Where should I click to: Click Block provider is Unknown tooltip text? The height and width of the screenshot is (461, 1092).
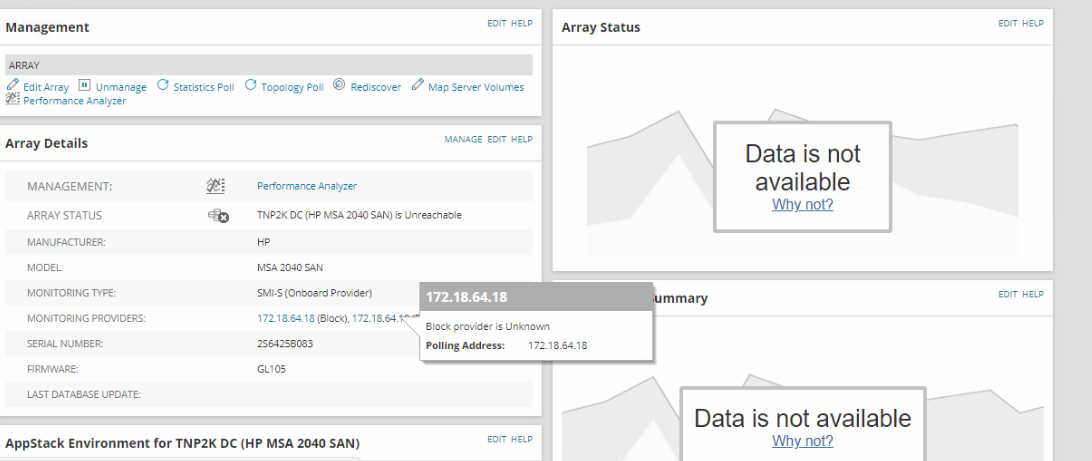pyautogui.click(x=488, y=326)
